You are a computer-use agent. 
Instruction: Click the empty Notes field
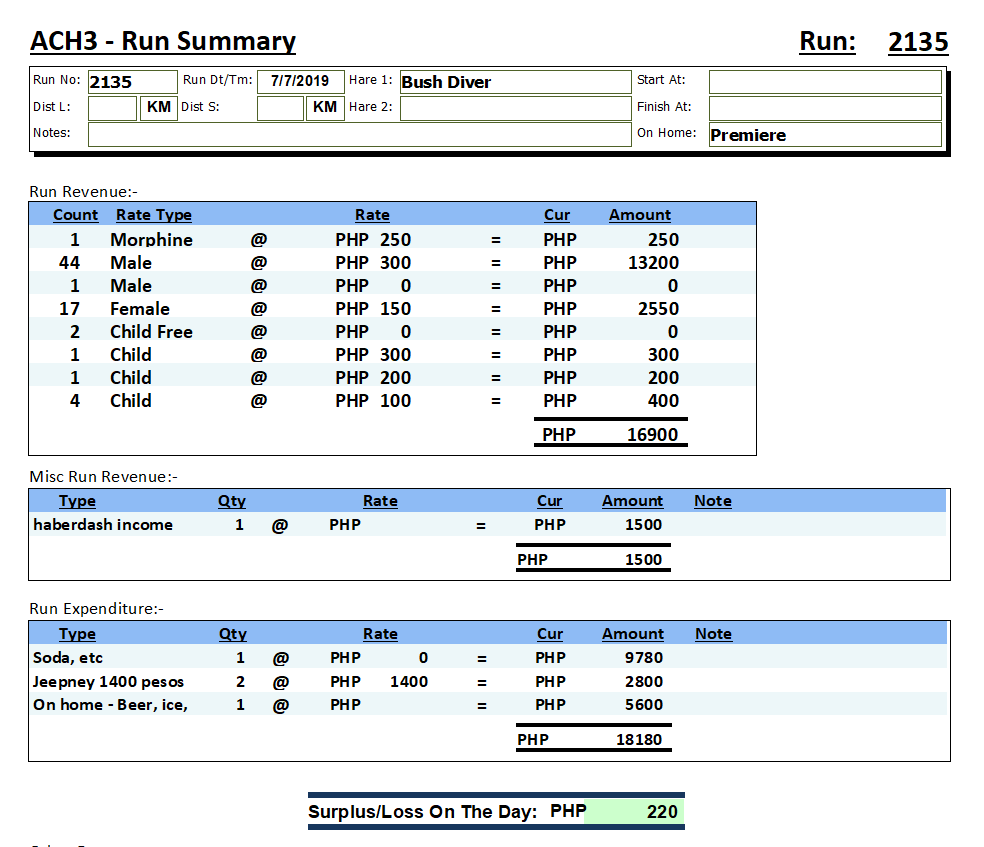359,134
